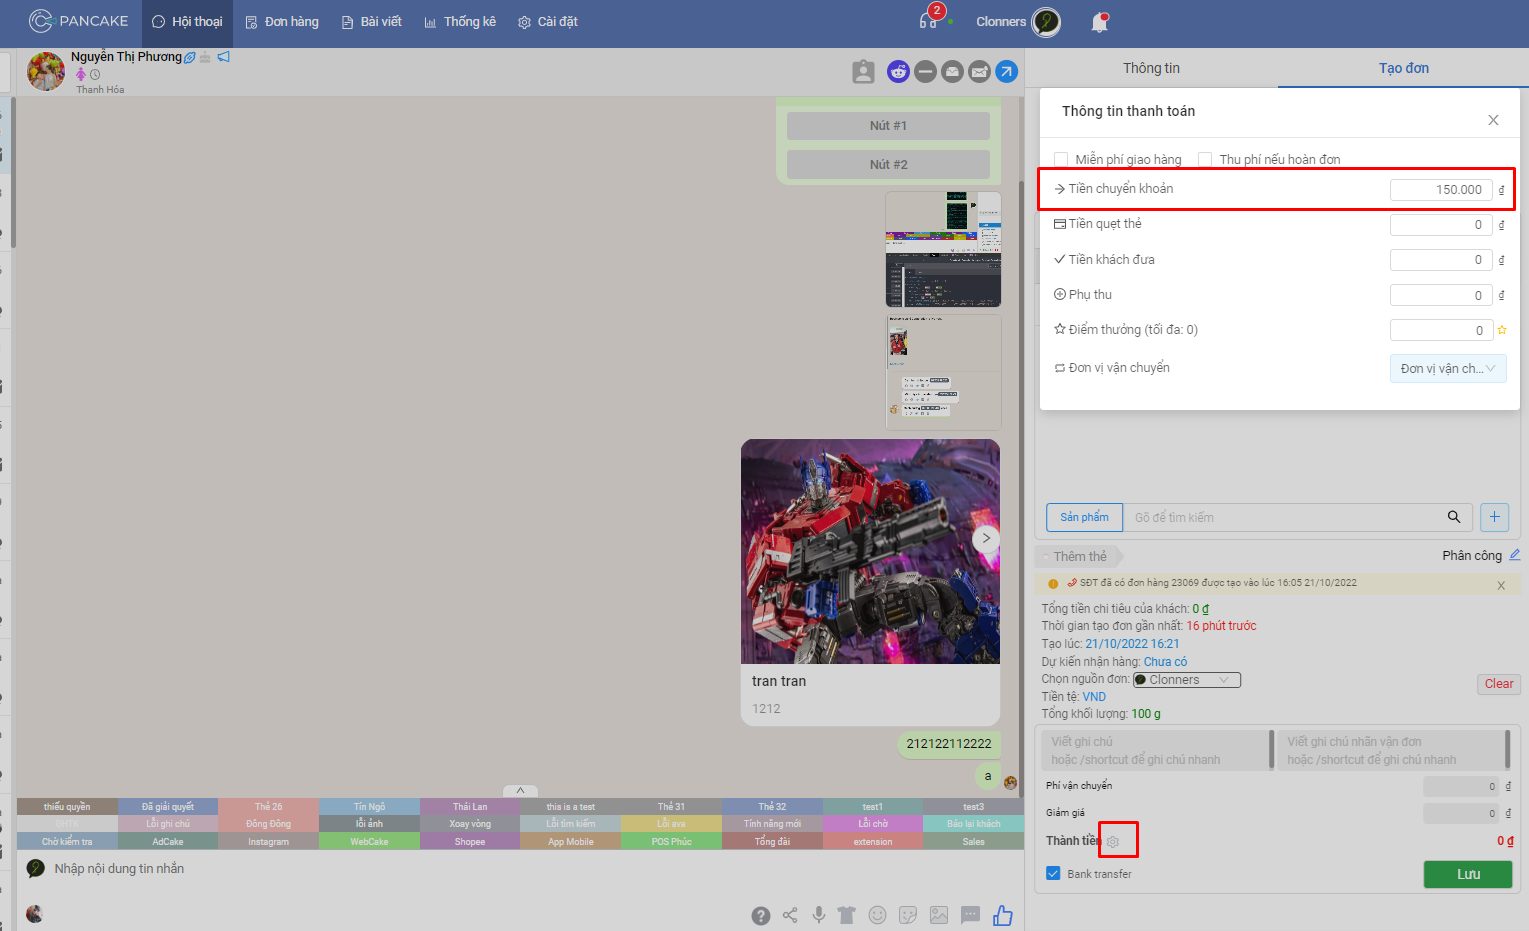Check the Miễn phí giao hàng checkbox
Viewport: 1529px width, 931px height.
pos(1061,159)
